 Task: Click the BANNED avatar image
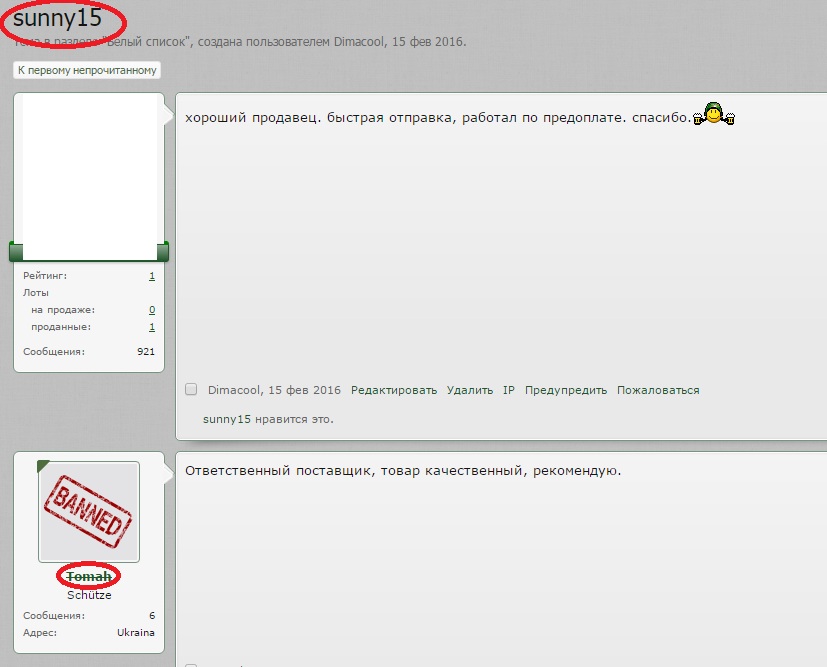pyautogui.click(x=89, y=511)
